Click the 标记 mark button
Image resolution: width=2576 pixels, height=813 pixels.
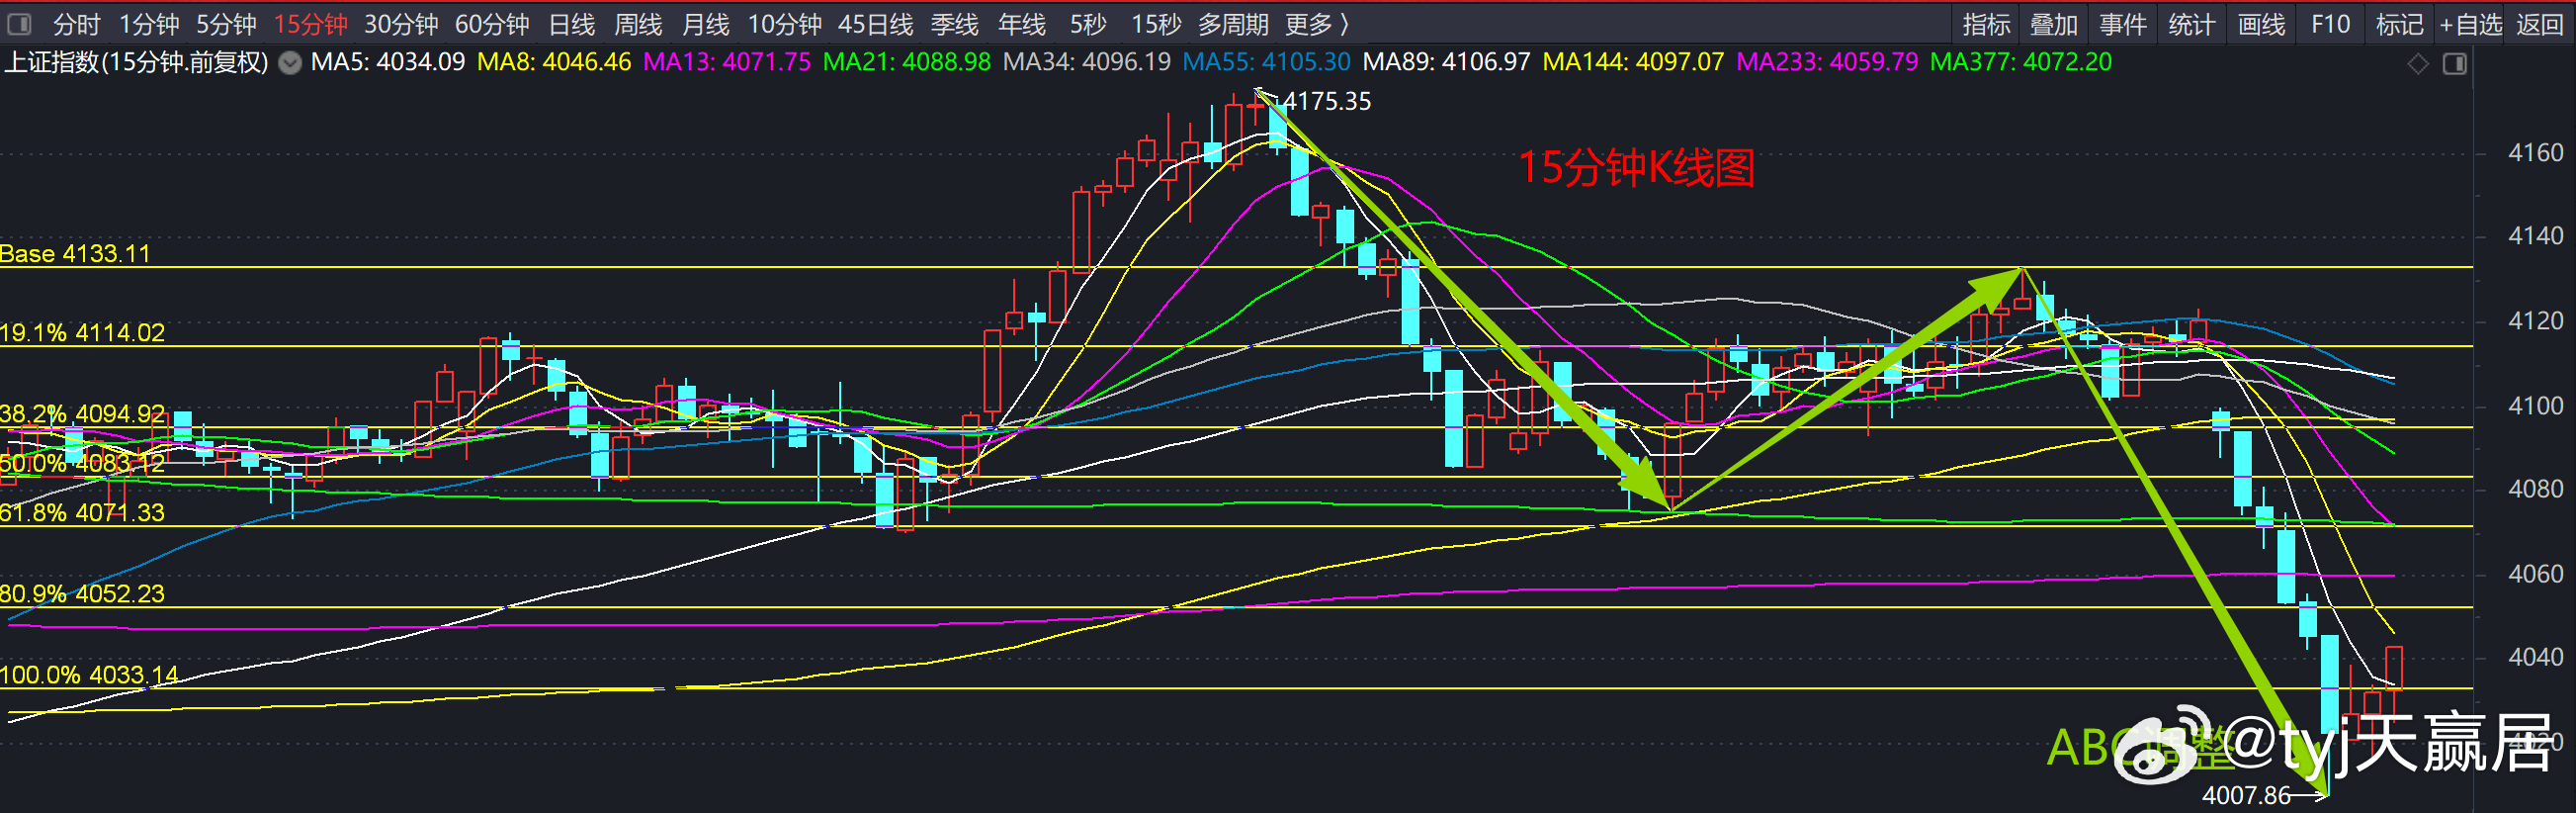pyautogui.click(x=2399, y=24)
